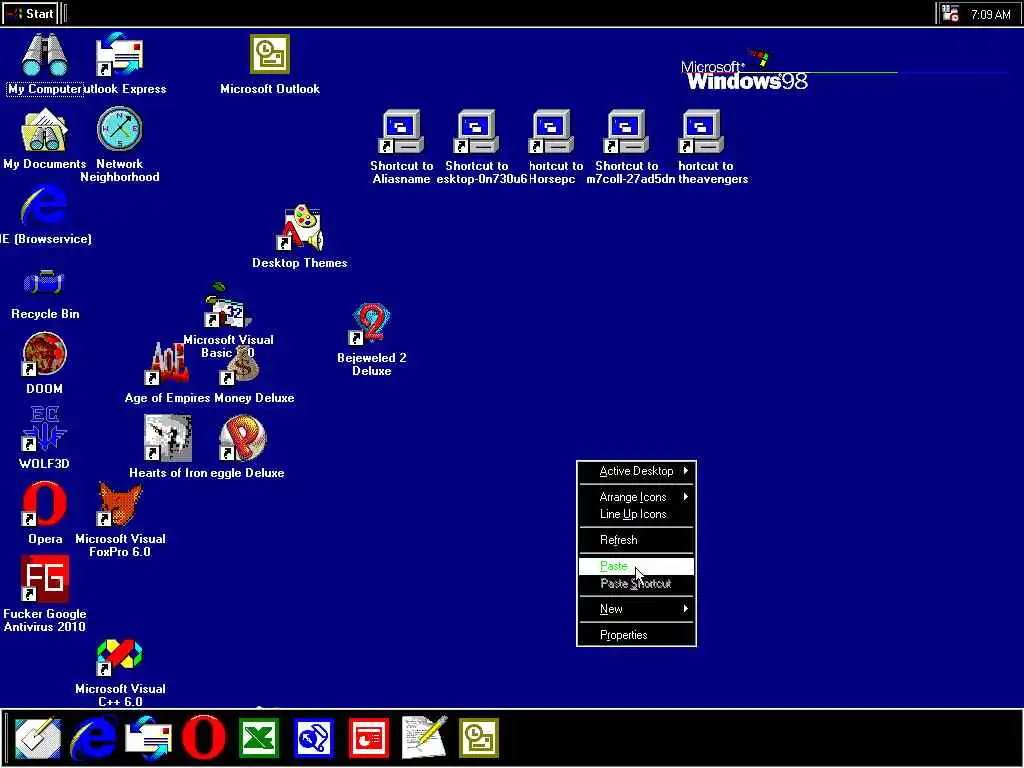The image size is (1024, 768).
Task: Open the Outlook Express desktop shortcut
Action: pos(120,55)
